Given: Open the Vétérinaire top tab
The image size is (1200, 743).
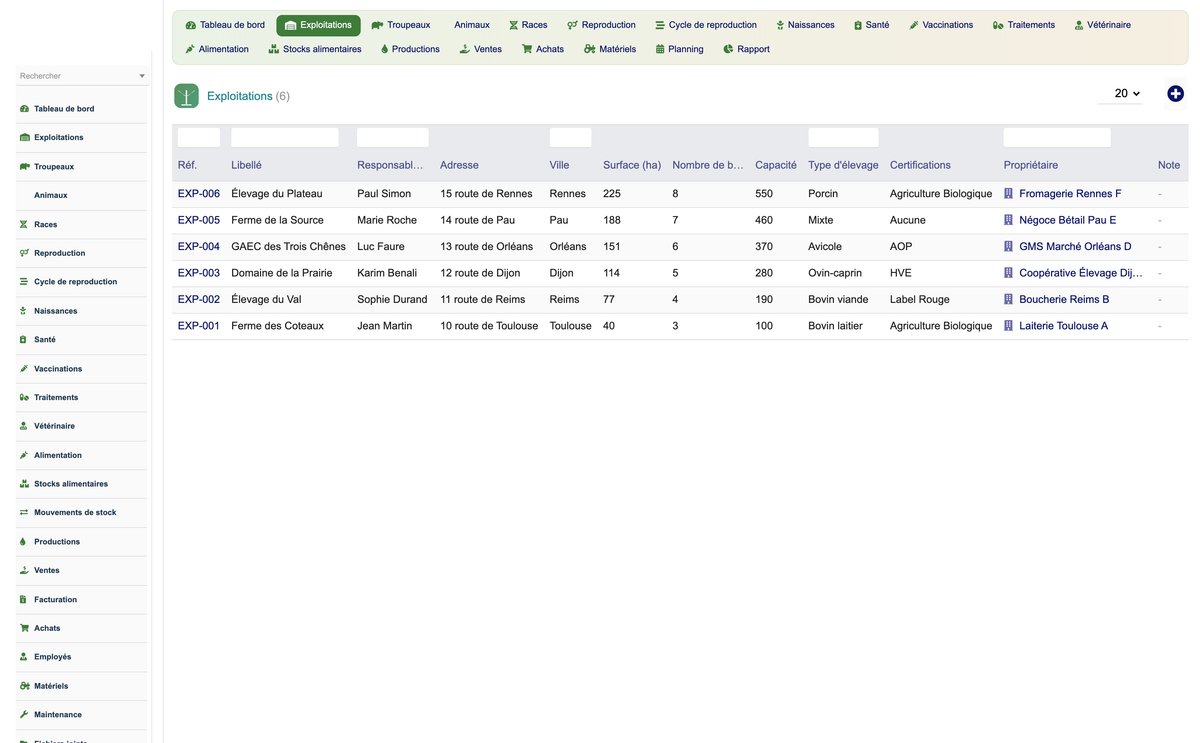Looking at the screenshot, I should click(1103, 25).
